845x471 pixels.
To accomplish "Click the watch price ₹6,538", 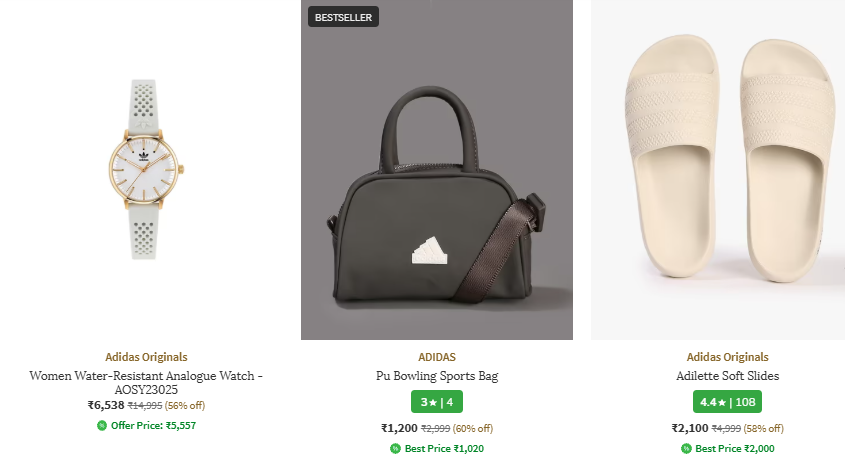I will [106, 405].
